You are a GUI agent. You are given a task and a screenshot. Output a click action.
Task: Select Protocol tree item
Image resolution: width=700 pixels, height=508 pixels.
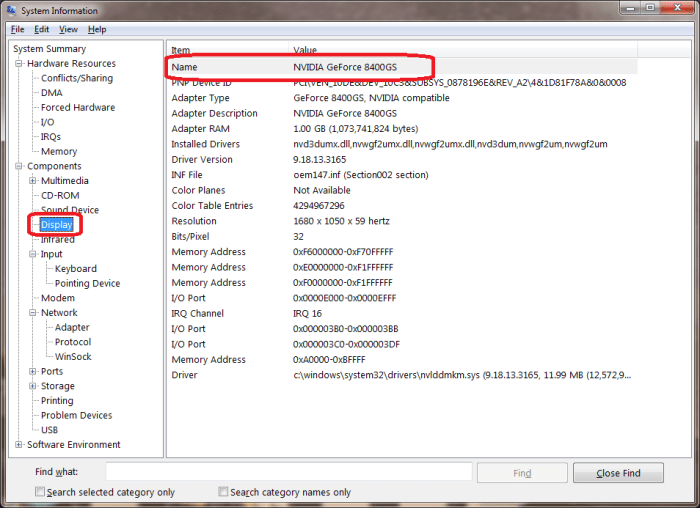pos(73,342)
